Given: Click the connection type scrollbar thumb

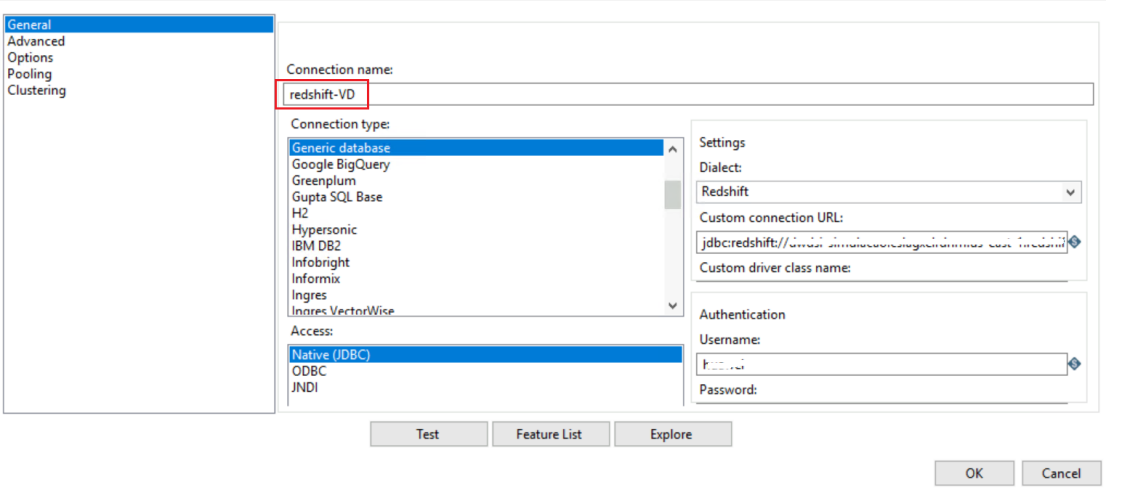Looking at the screenshot, I should pyautogui.click(x=673, y=195).
